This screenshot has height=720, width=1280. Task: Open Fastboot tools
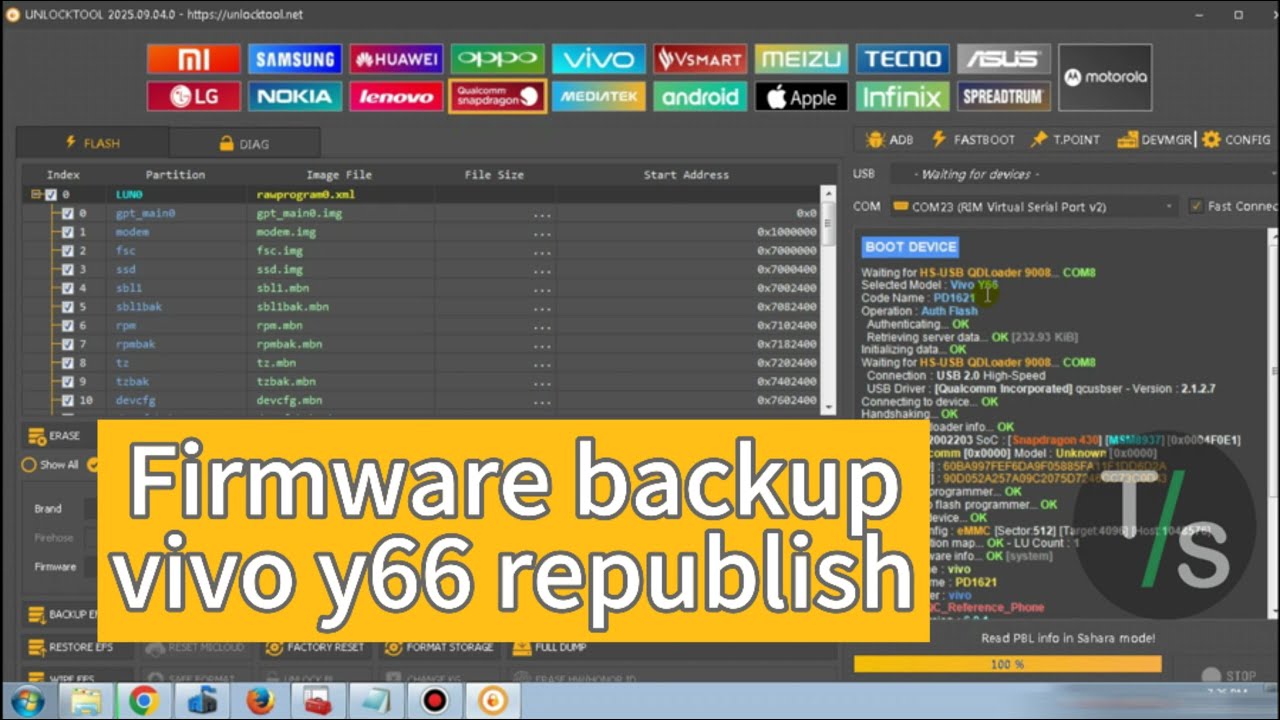pyautogui.click(x=973, y=140)
